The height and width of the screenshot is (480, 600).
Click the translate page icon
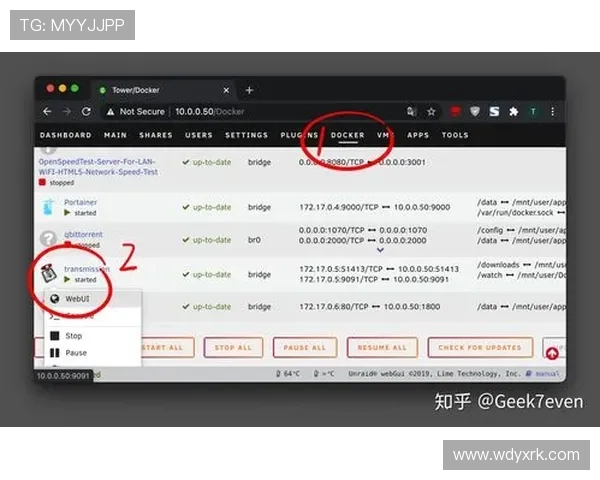(x=411, y=112)
